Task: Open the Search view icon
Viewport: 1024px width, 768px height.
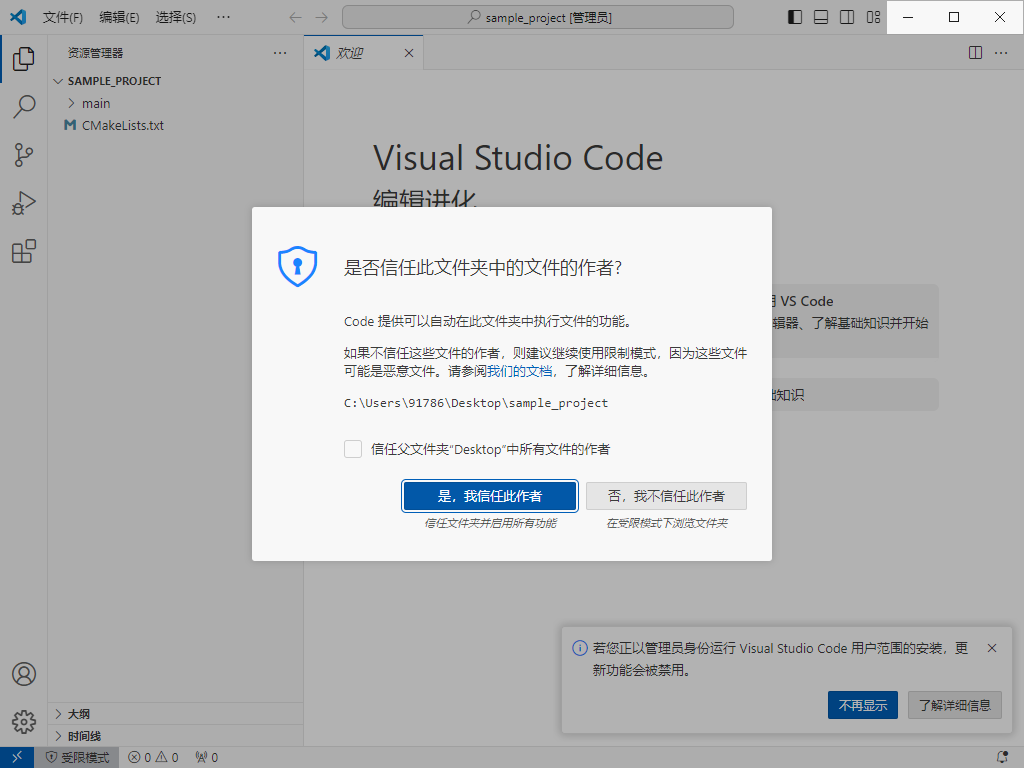Action: coord(24,106)
